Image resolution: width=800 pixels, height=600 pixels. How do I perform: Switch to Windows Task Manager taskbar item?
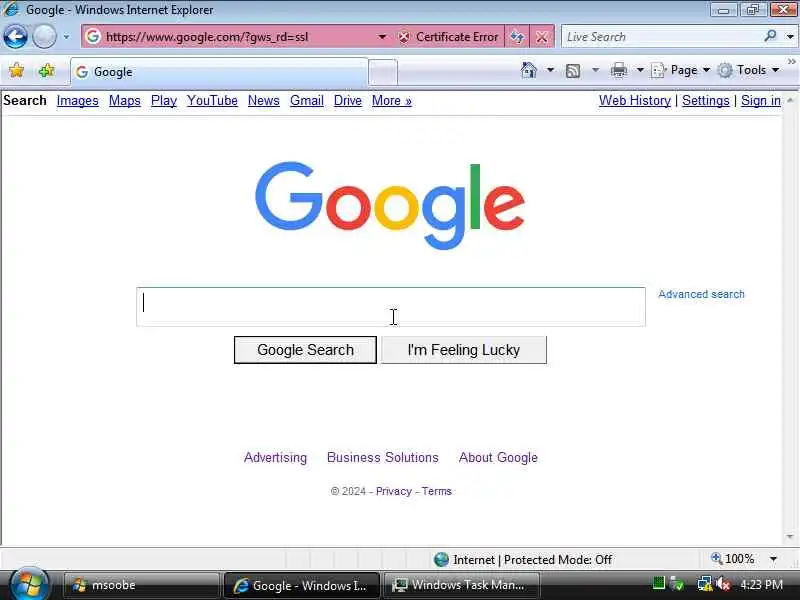(x=461, y=585)
